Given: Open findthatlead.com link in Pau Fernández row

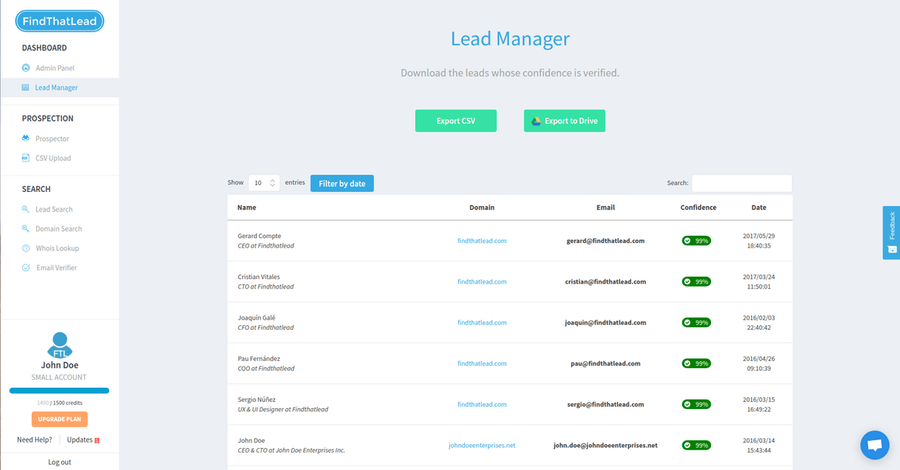Looking at the screenshot, I should 482,363.
